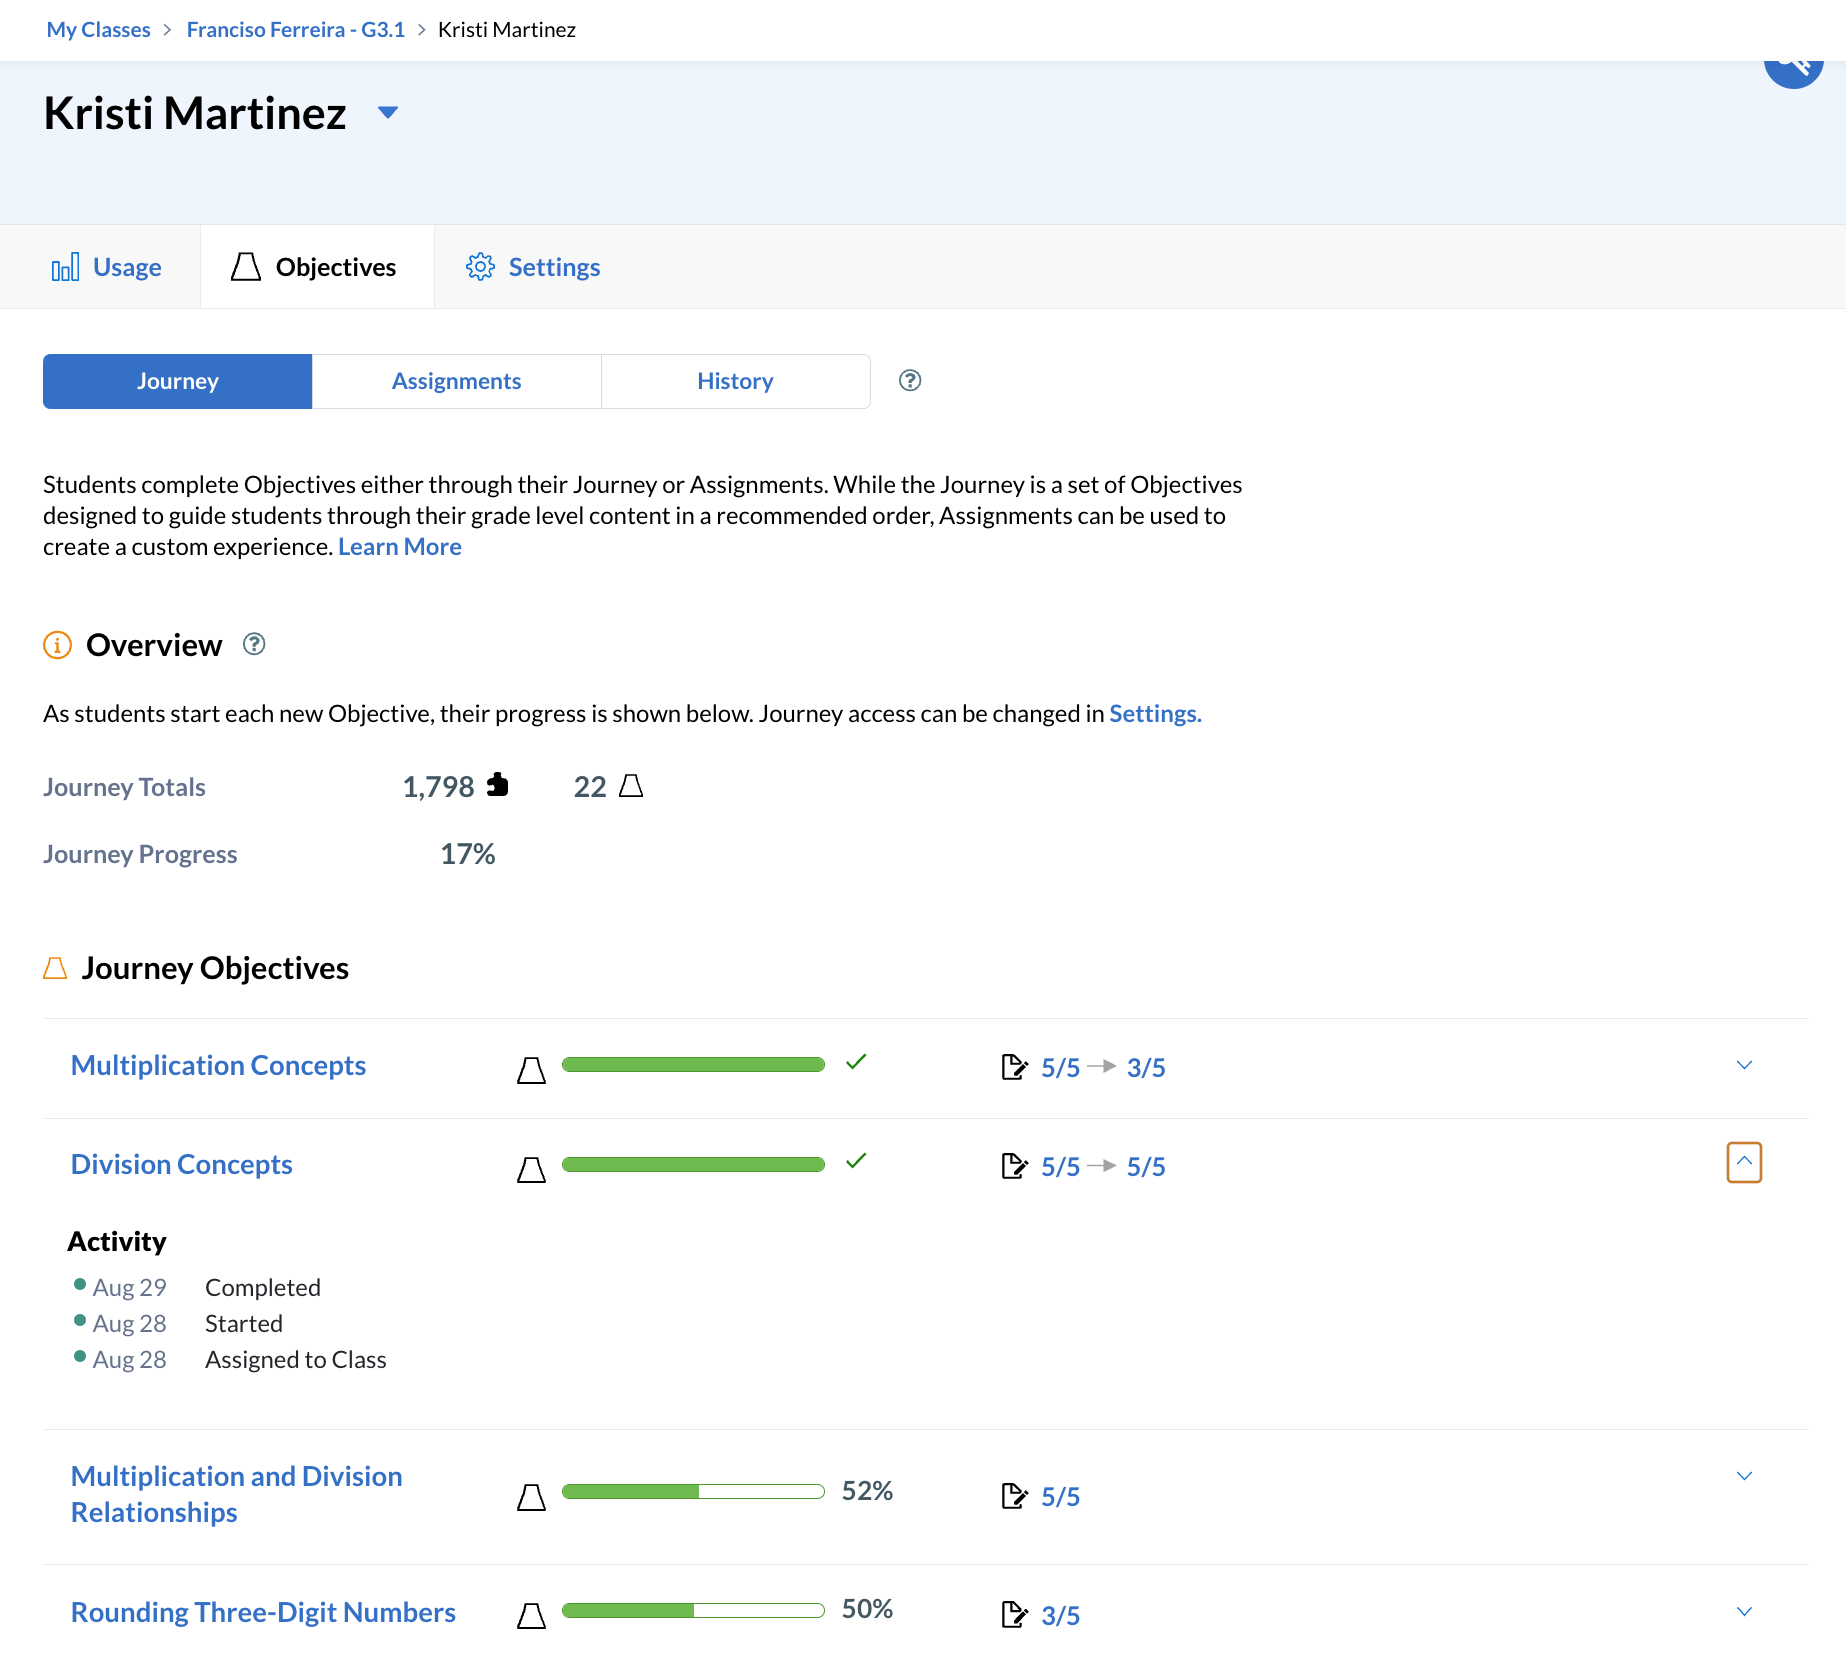
Task: Click quiz icon in Division Concepts row
Action: pyautogui.click(x=1014, y=1166)
